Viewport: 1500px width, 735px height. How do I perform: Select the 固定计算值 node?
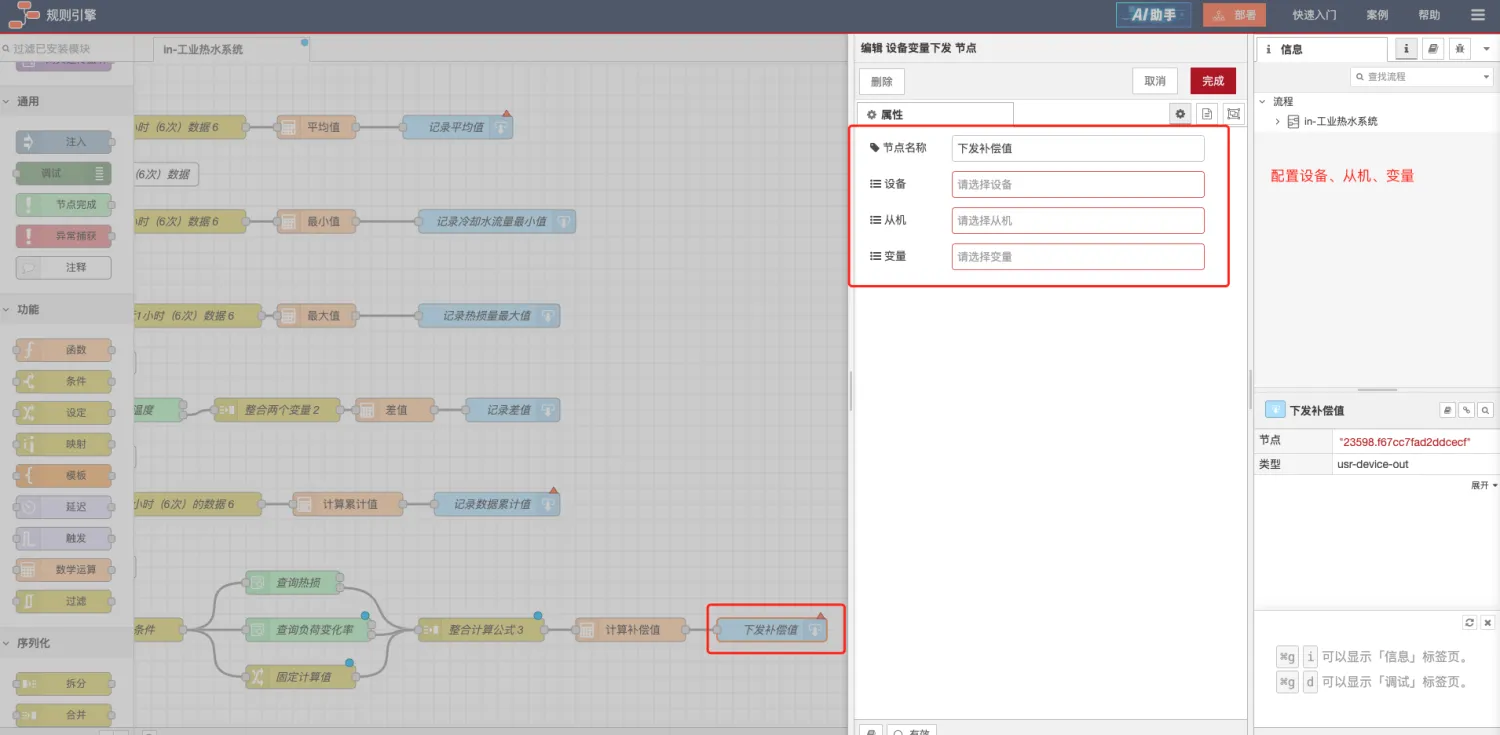point(301,677)
